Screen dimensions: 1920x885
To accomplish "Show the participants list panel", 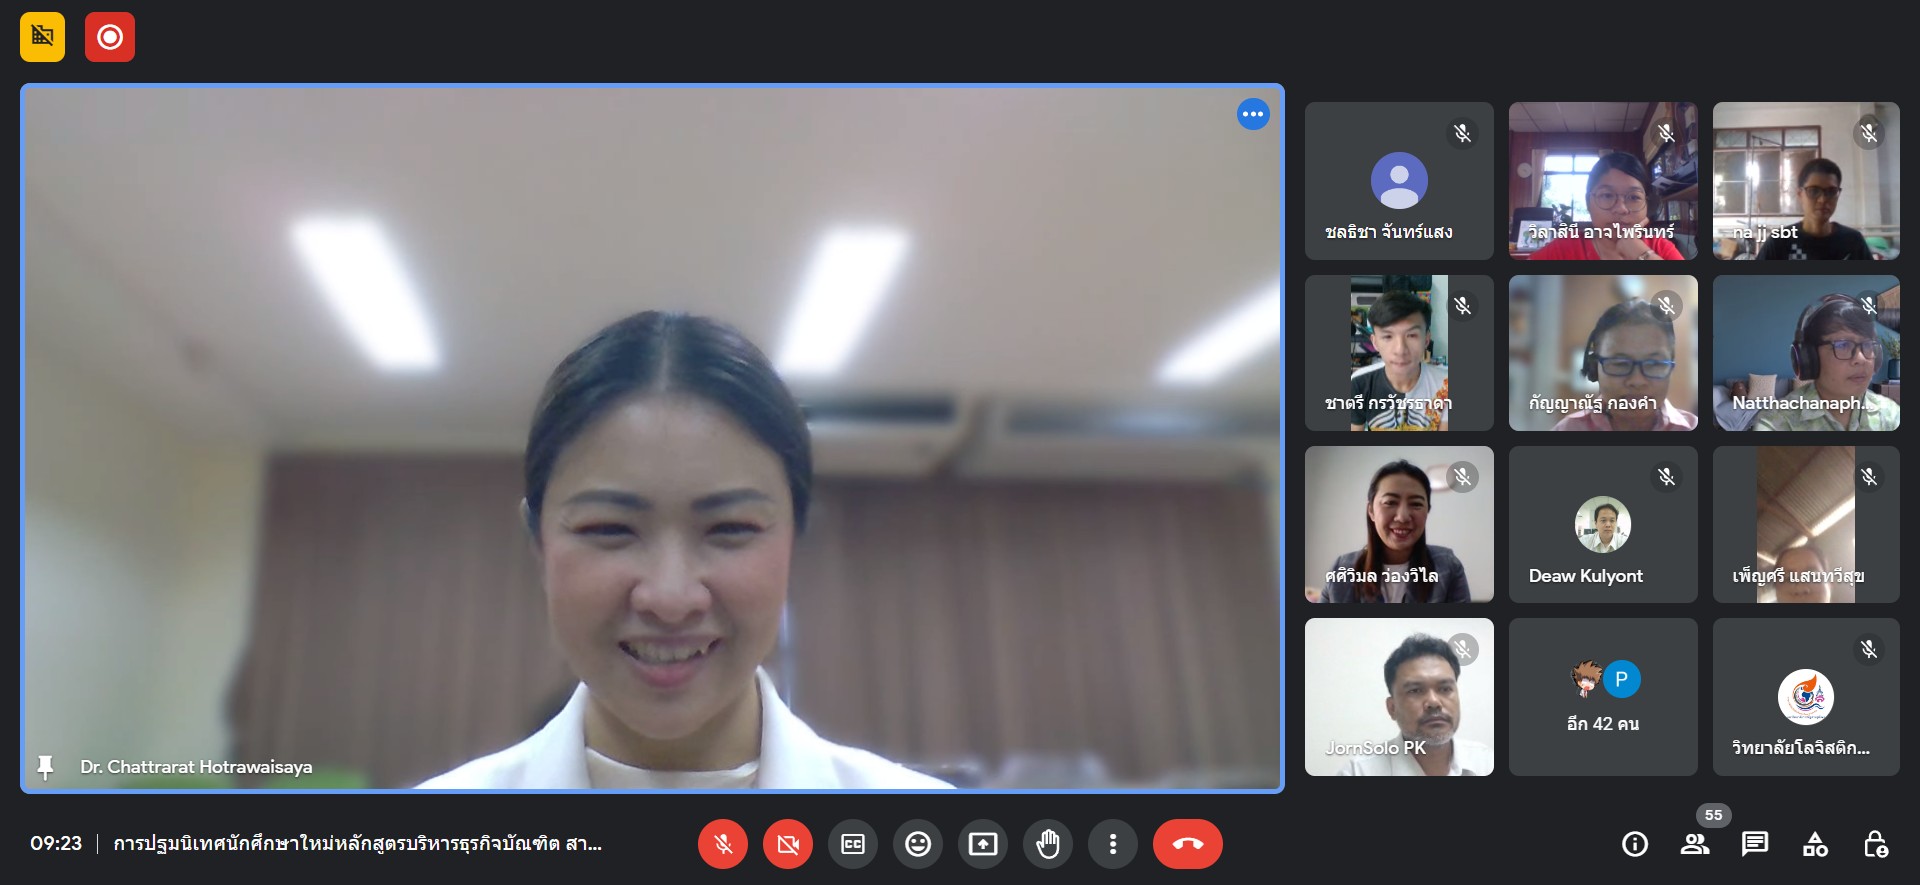I will coord(1694,844).
